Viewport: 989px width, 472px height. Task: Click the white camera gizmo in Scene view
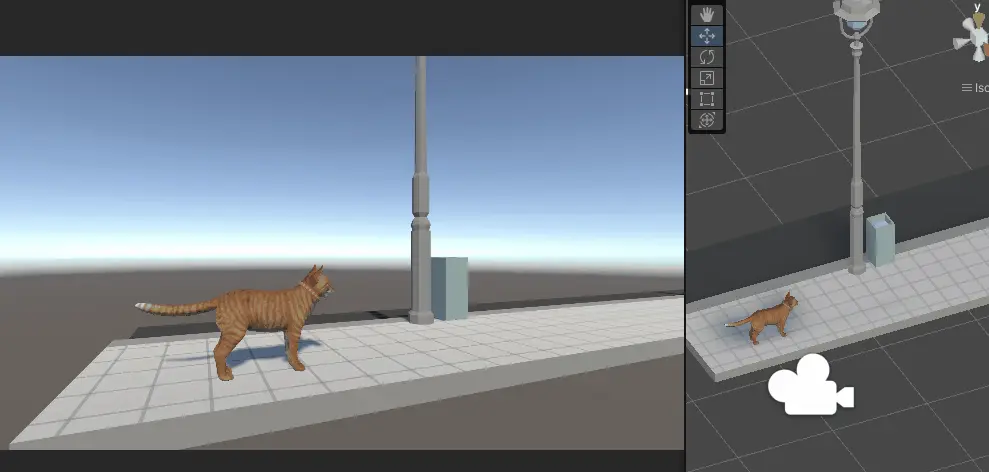[810, 385]
